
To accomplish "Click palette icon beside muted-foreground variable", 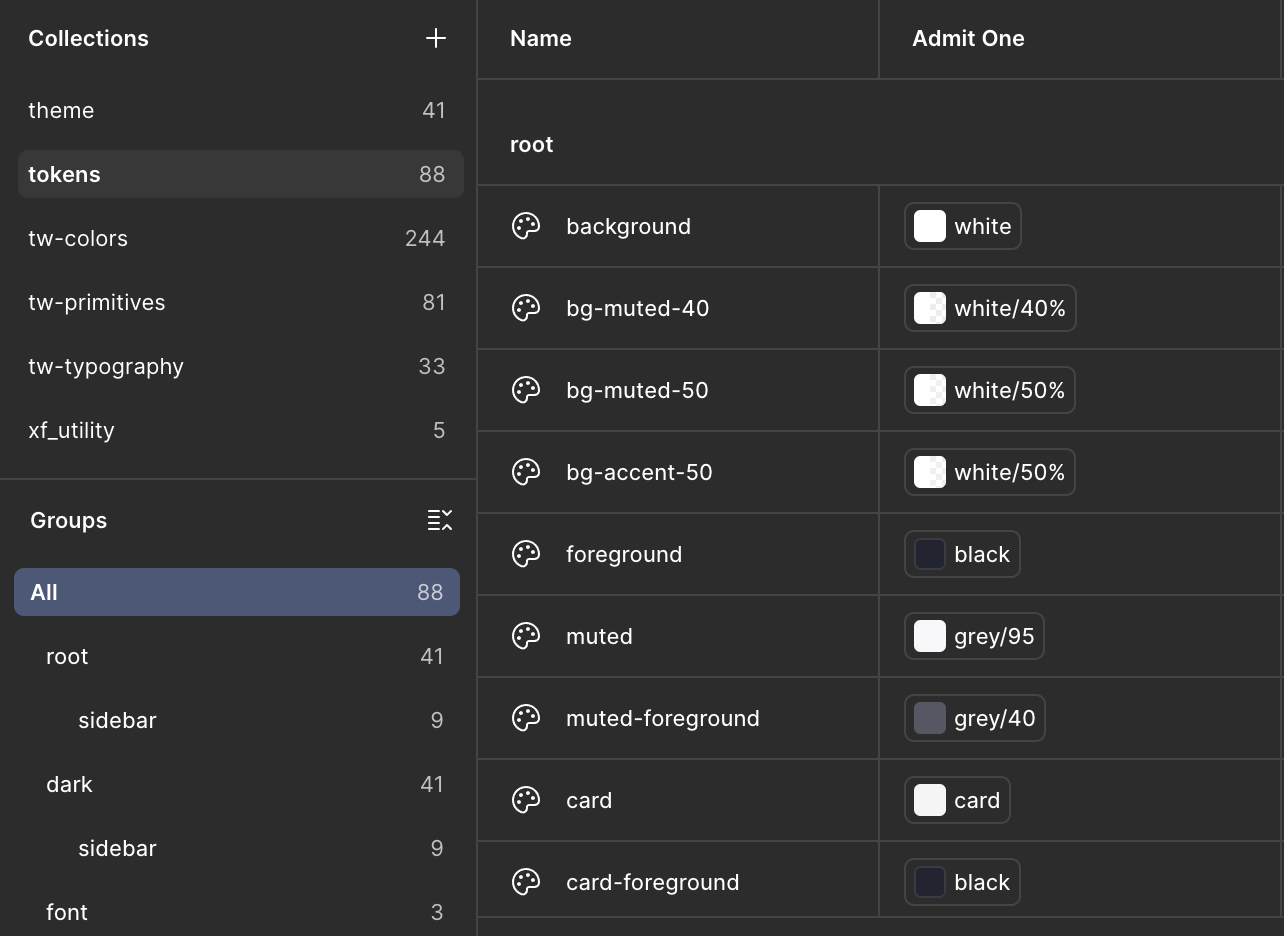I will [526, 718].
